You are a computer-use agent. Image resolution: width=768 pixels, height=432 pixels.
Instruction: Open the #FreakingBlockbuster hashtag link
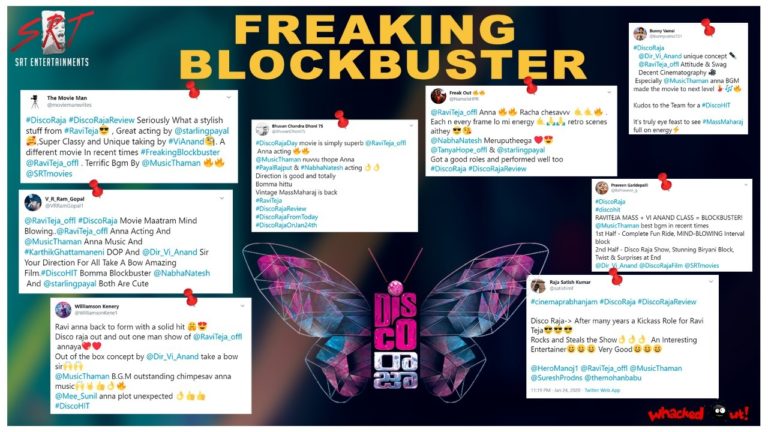point(180,152)
